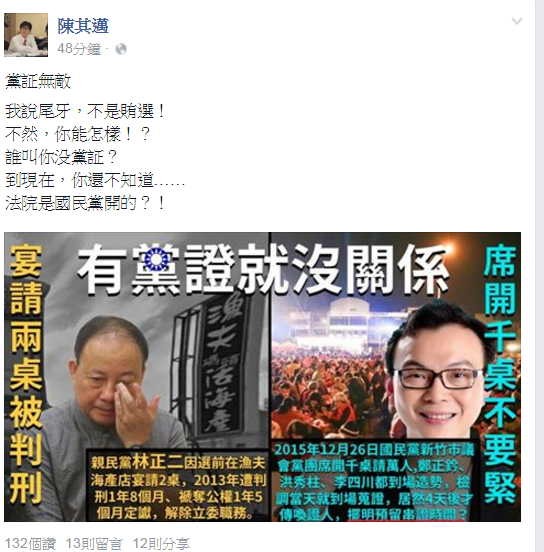Viewport: 544px width, 552px height.
Task: Click the 席開千桌不要緊 cyan vertical caption
Action: pyautogui.click(x=500, y=374)
